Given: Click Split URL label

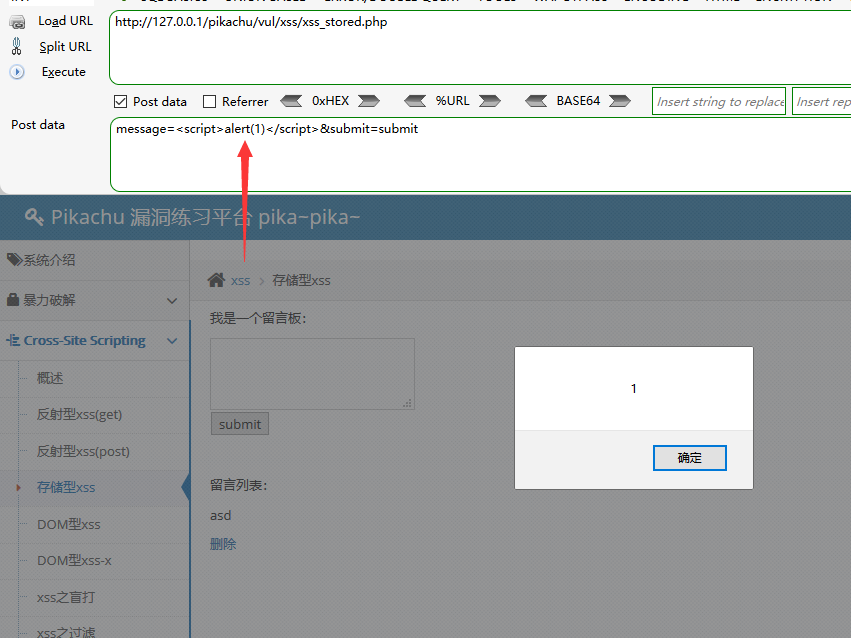Looking at the screenshot, I should (65, 47).
